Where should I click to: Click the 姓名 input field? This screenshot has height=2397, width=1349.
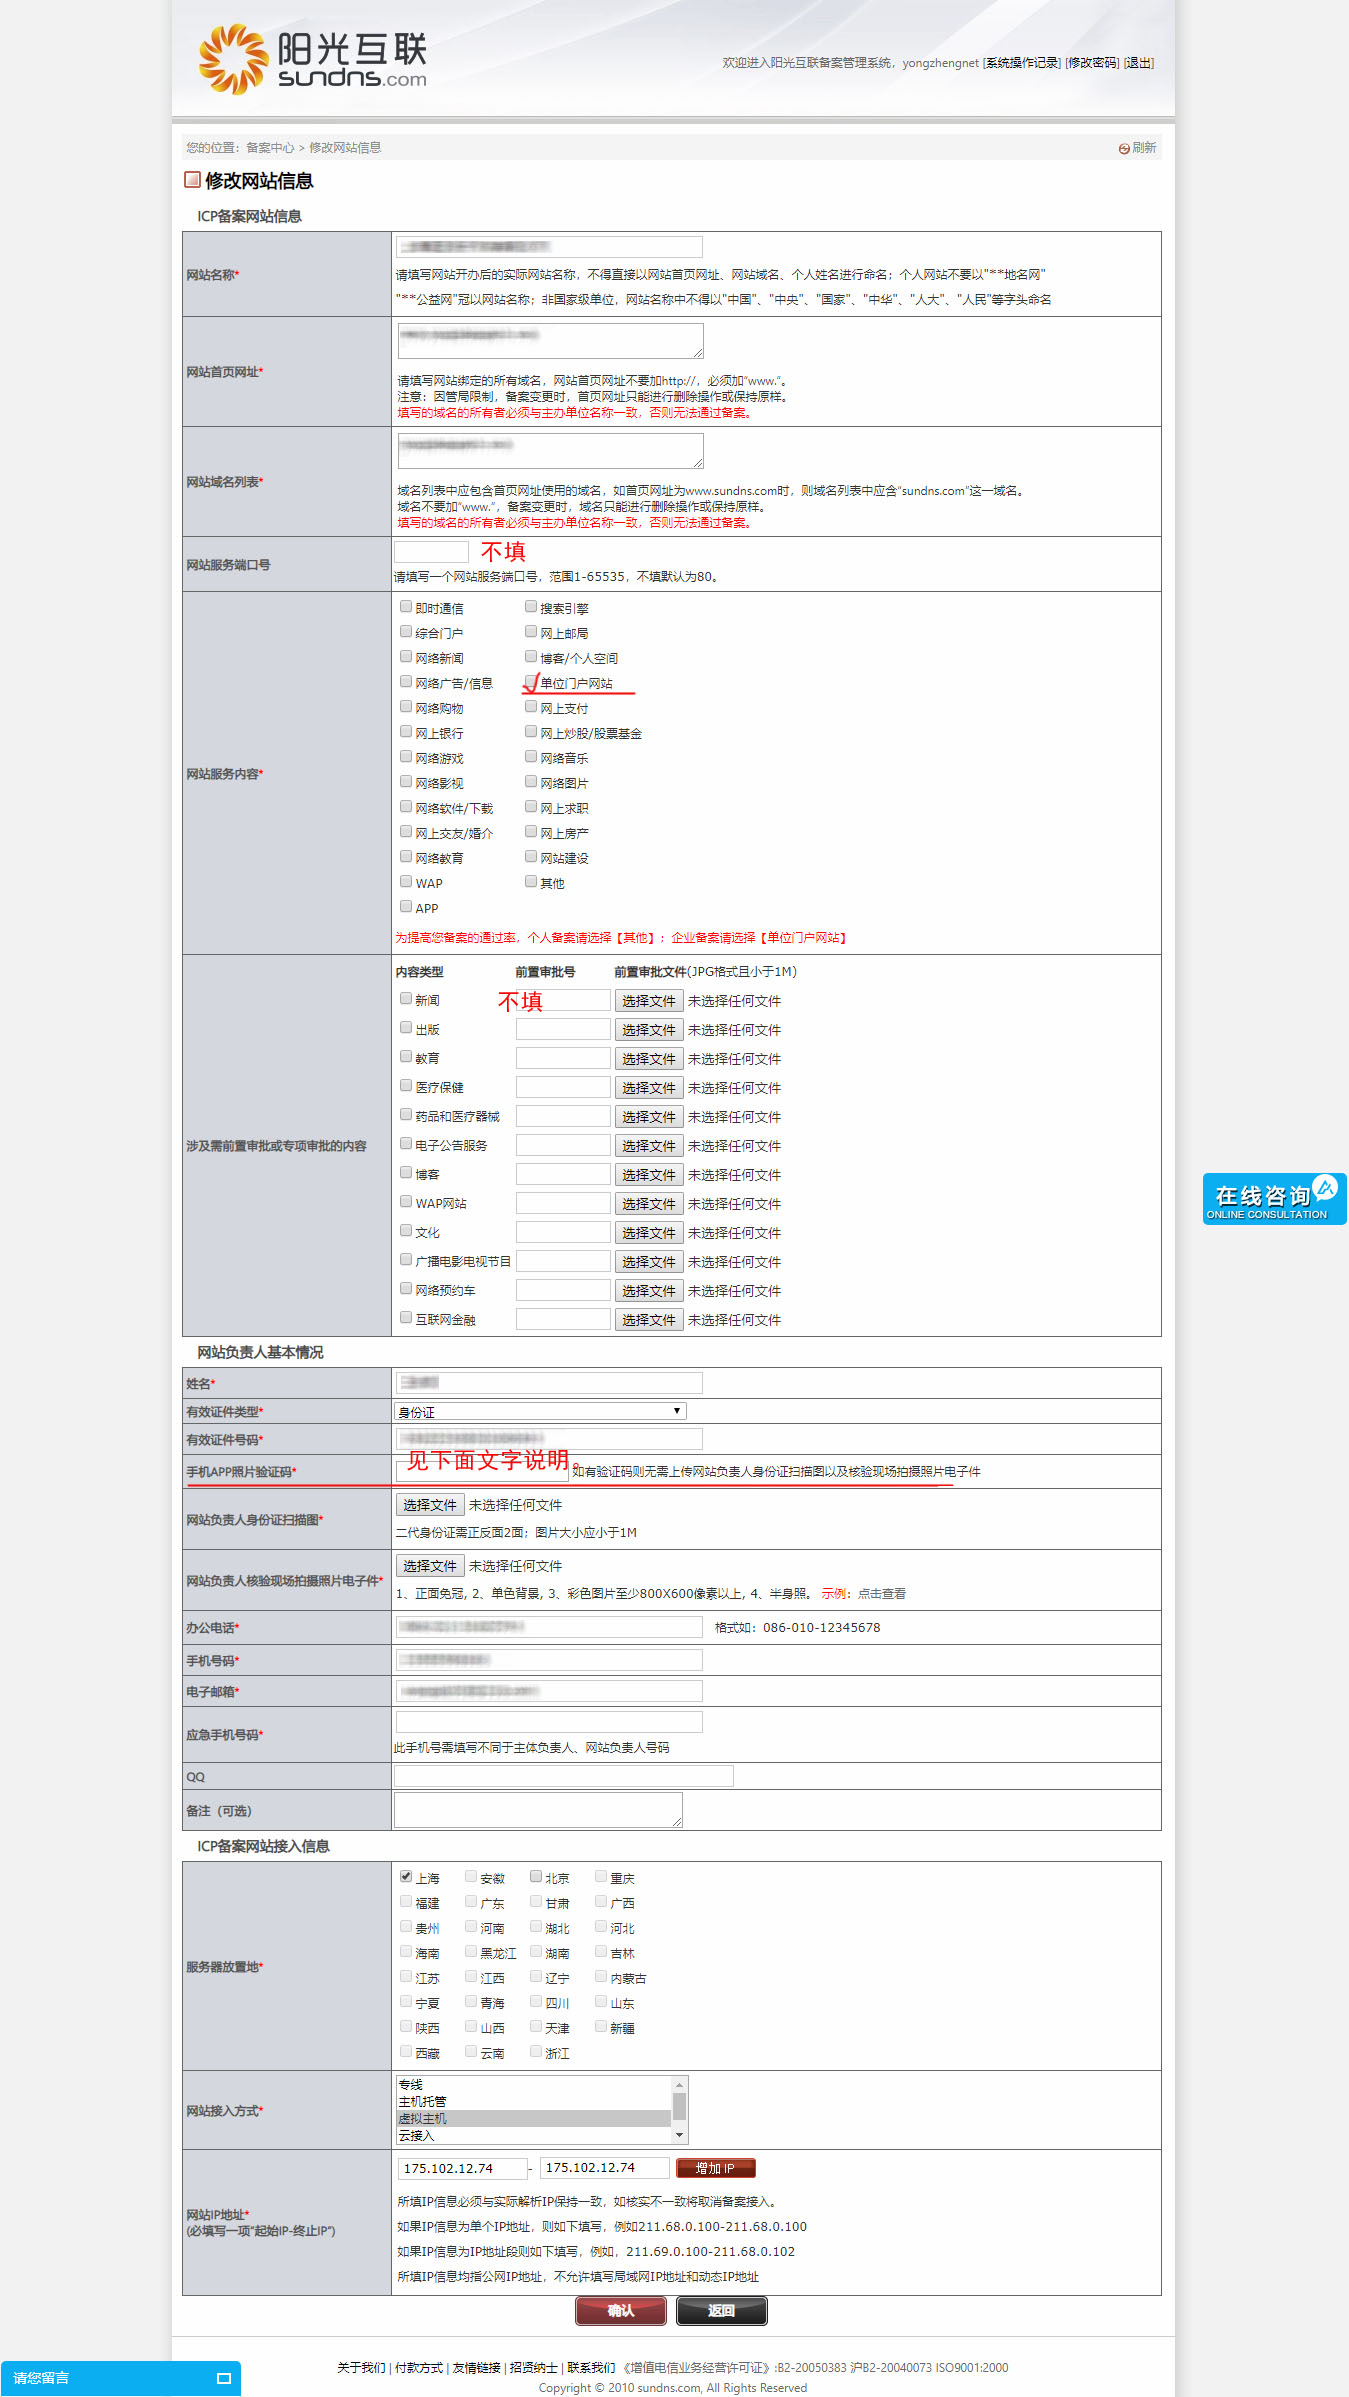point(549,1383)
